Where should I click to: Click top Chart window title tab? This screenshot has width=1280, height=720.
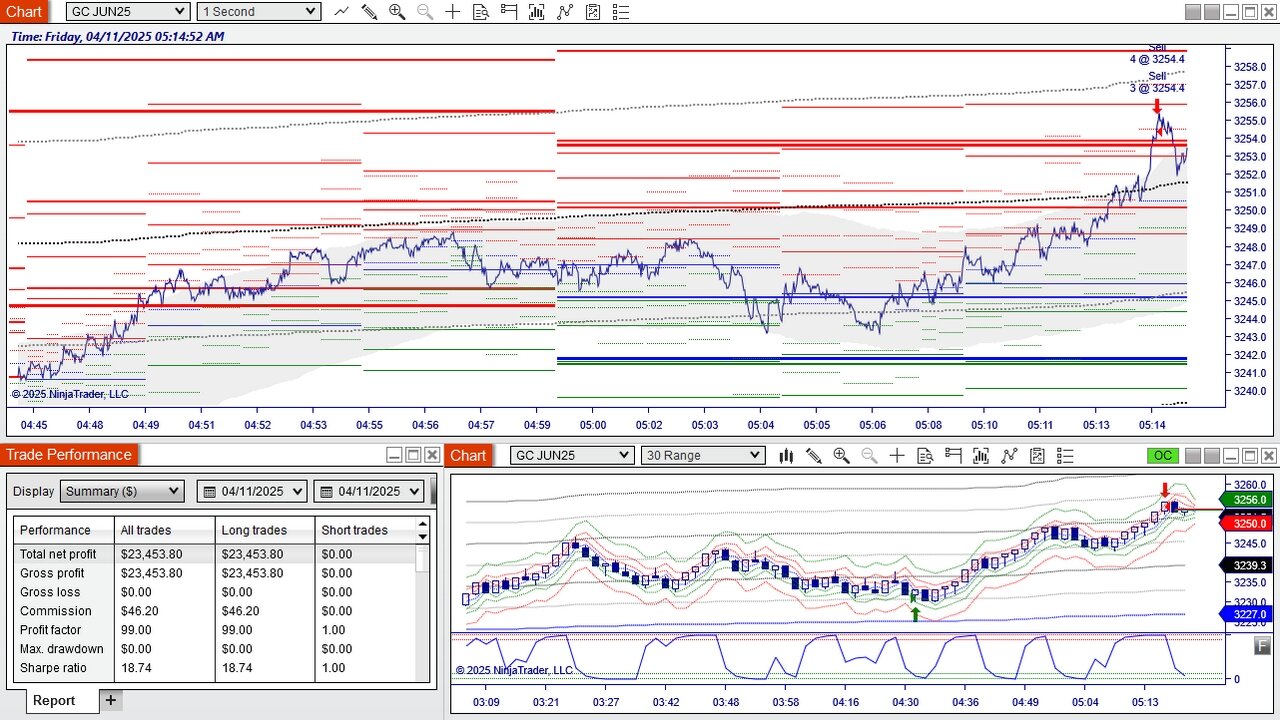24,11
